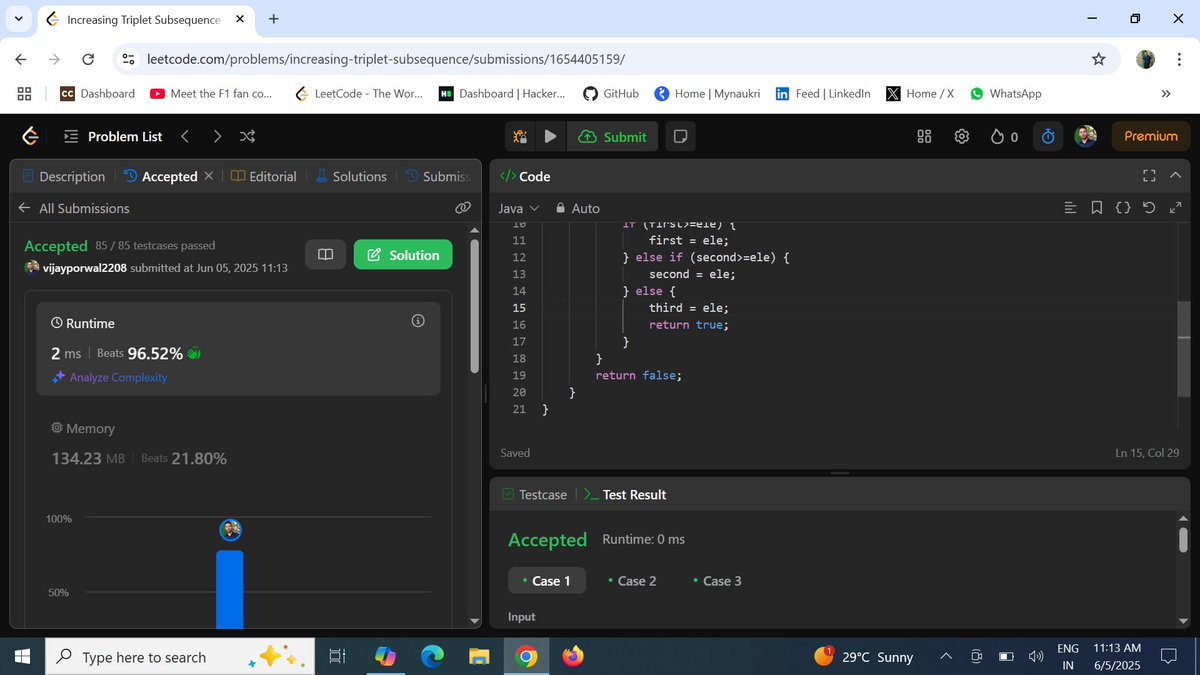Image resolution: width=1200 pixels, height=675 pixels.
Task: Expand more bookmarks chevron
Action: pos(1165,93)
